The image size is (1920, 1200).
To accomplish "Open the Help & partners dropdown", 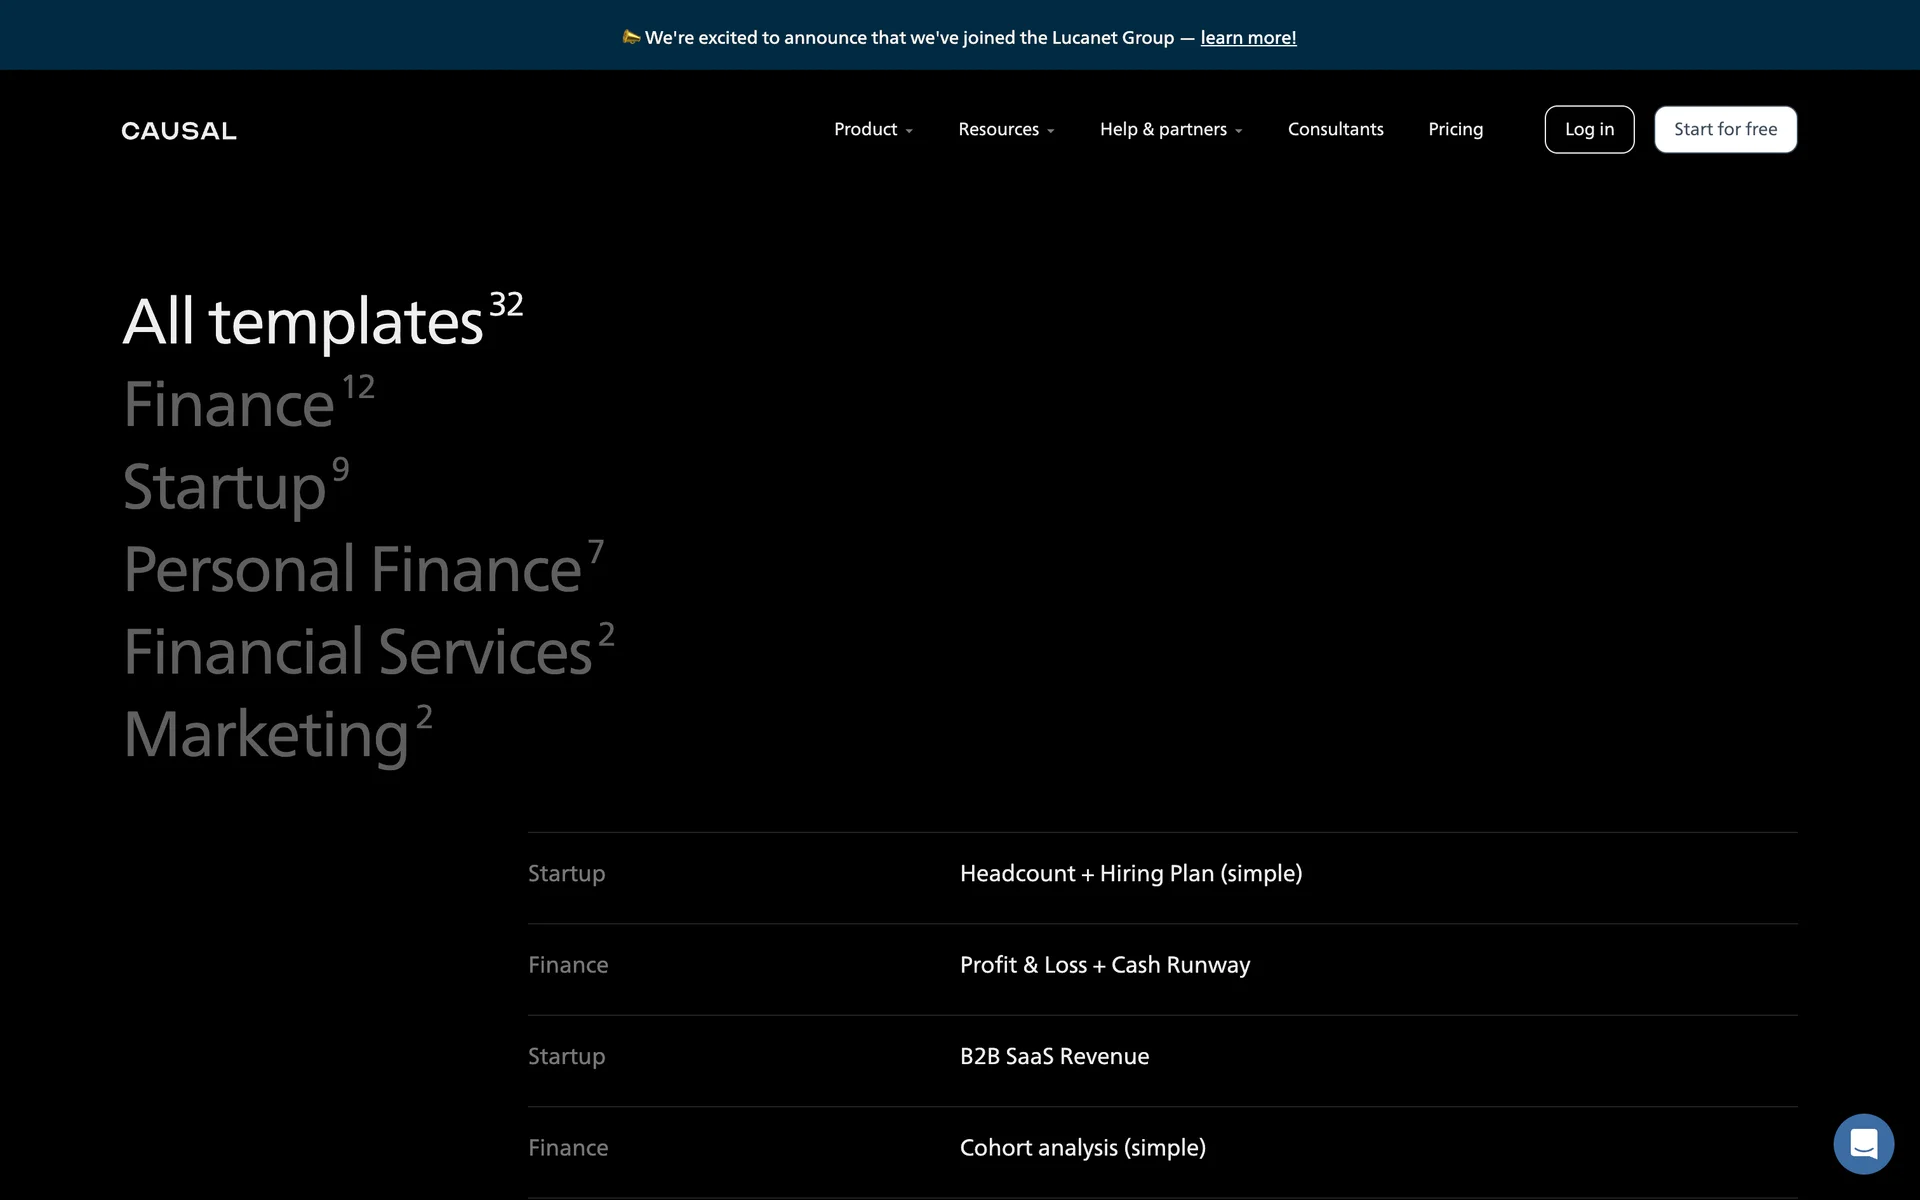I will 1171,129.
